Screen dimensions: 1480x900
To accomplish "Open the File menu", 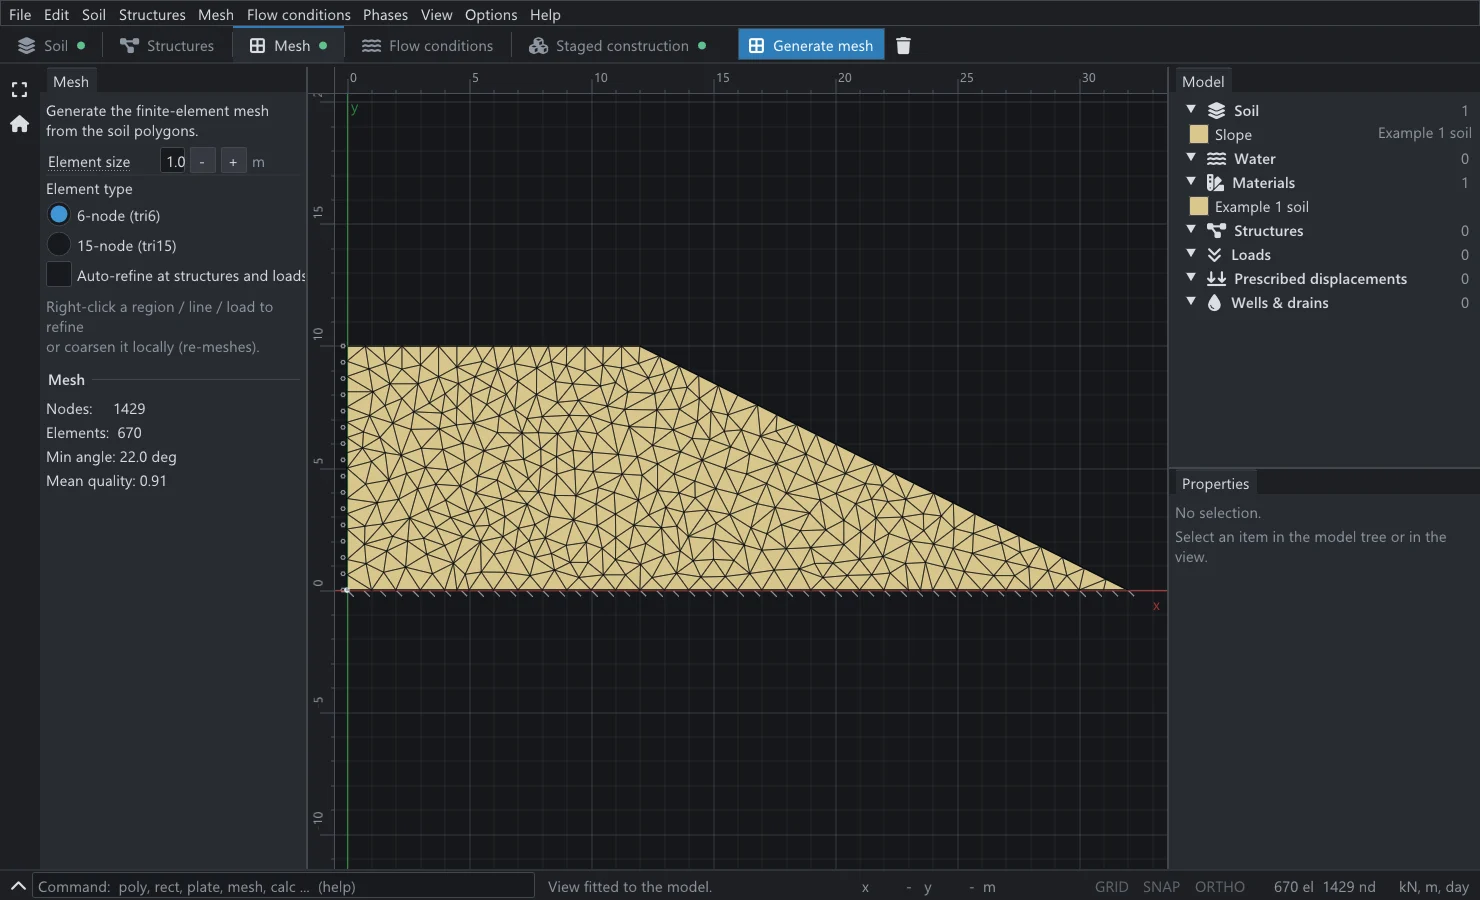I will coord(20,15).
